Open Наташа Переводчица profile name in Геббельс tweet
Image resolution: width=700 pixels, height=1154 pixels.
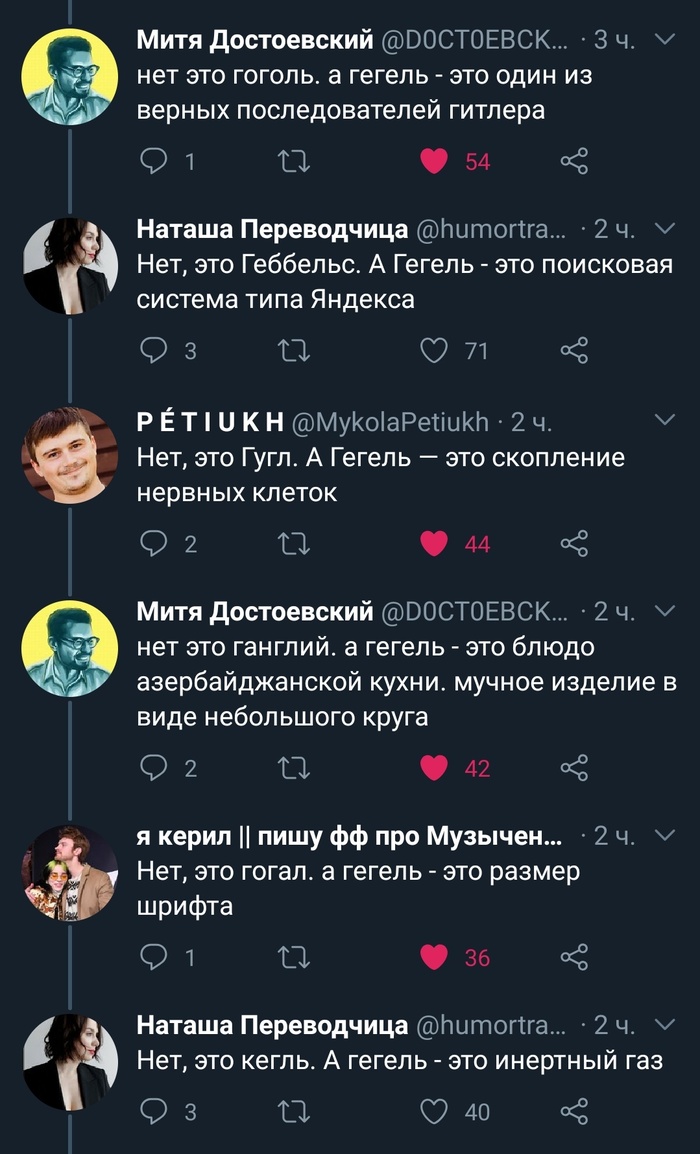(272, 230)
